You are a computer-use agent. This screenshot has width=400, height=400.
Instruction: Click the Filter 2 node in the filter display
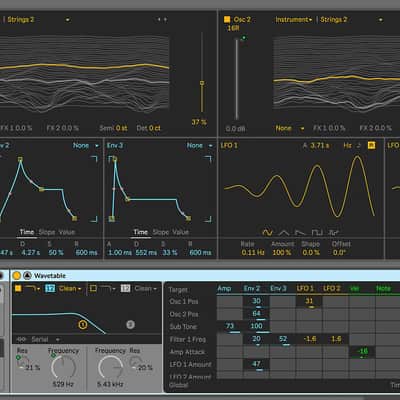click(130, 324)
